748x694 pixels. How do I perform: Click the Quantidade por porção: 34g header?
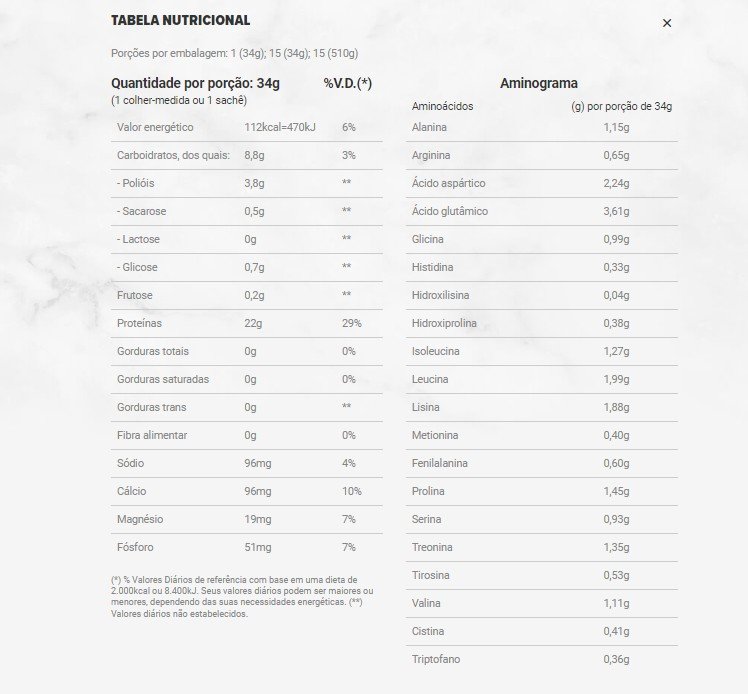click(x=195, y=84)
